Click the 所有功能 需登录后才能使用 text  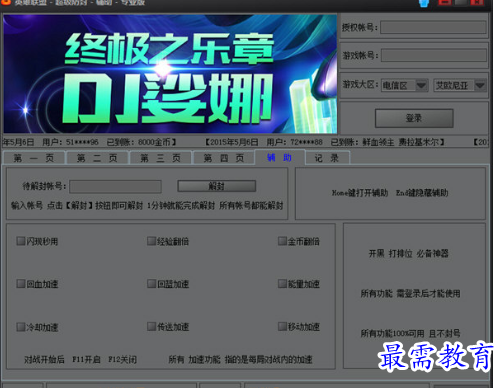coord(410,293)
